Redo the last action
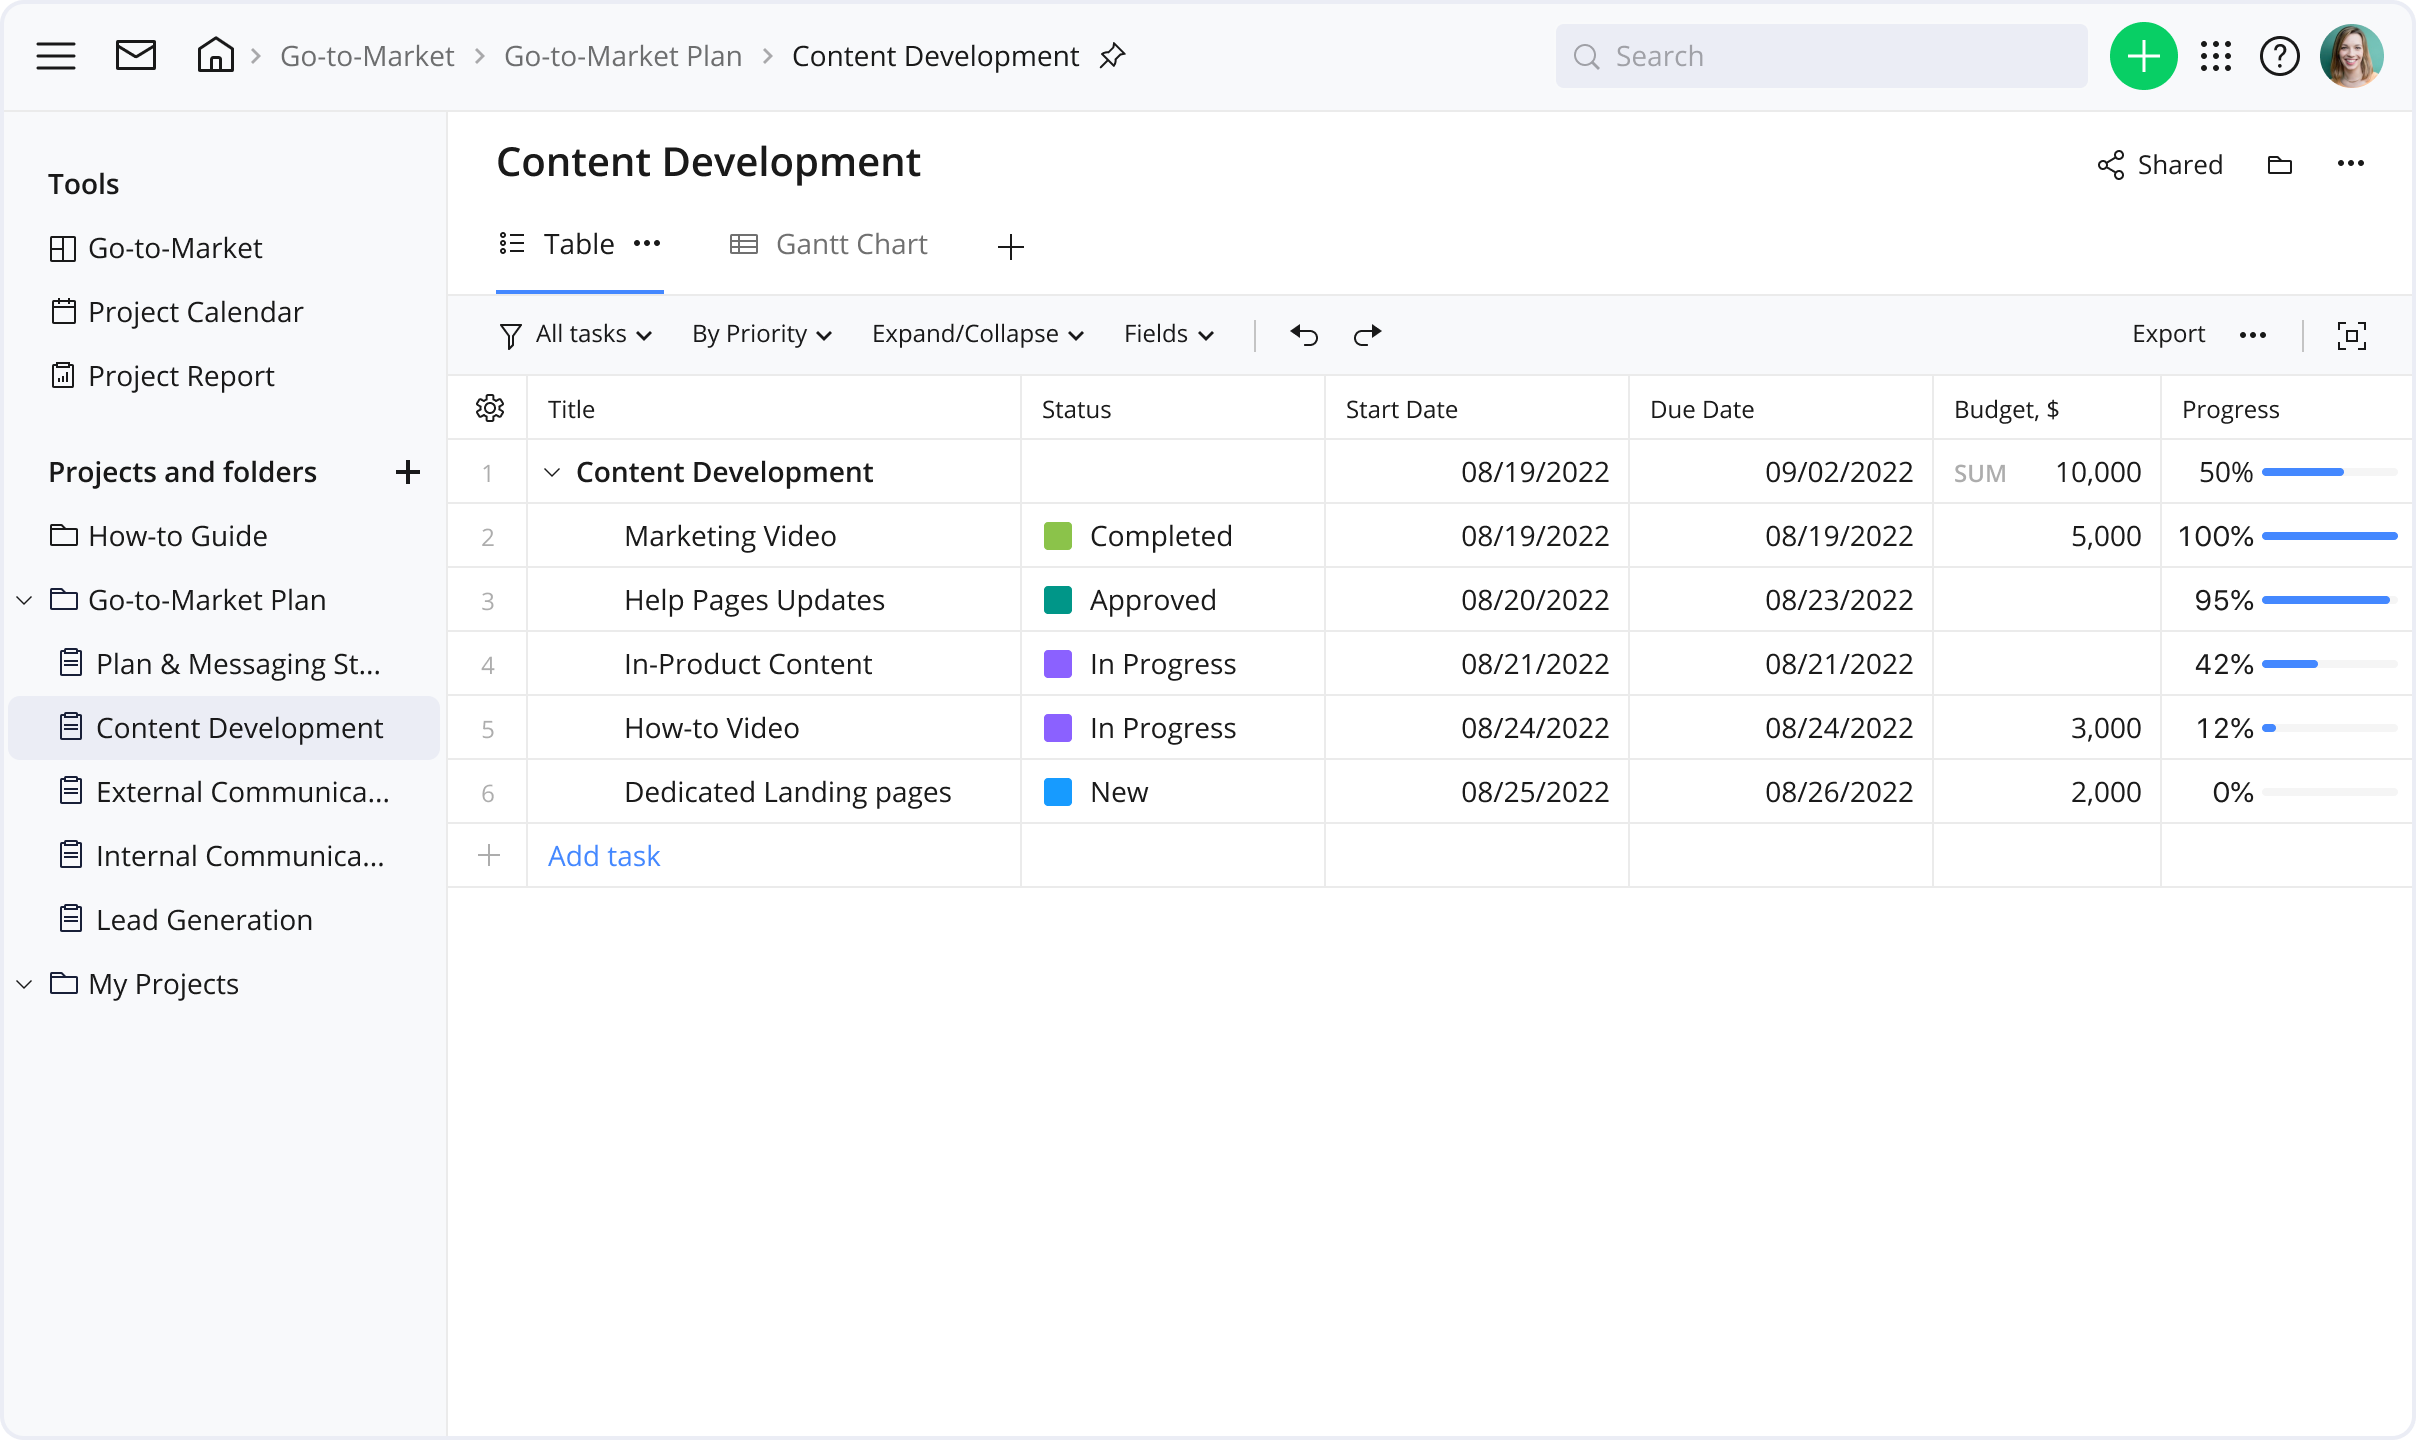Viewport: 2416px width, 1440px height. [x=1367, y=334]
